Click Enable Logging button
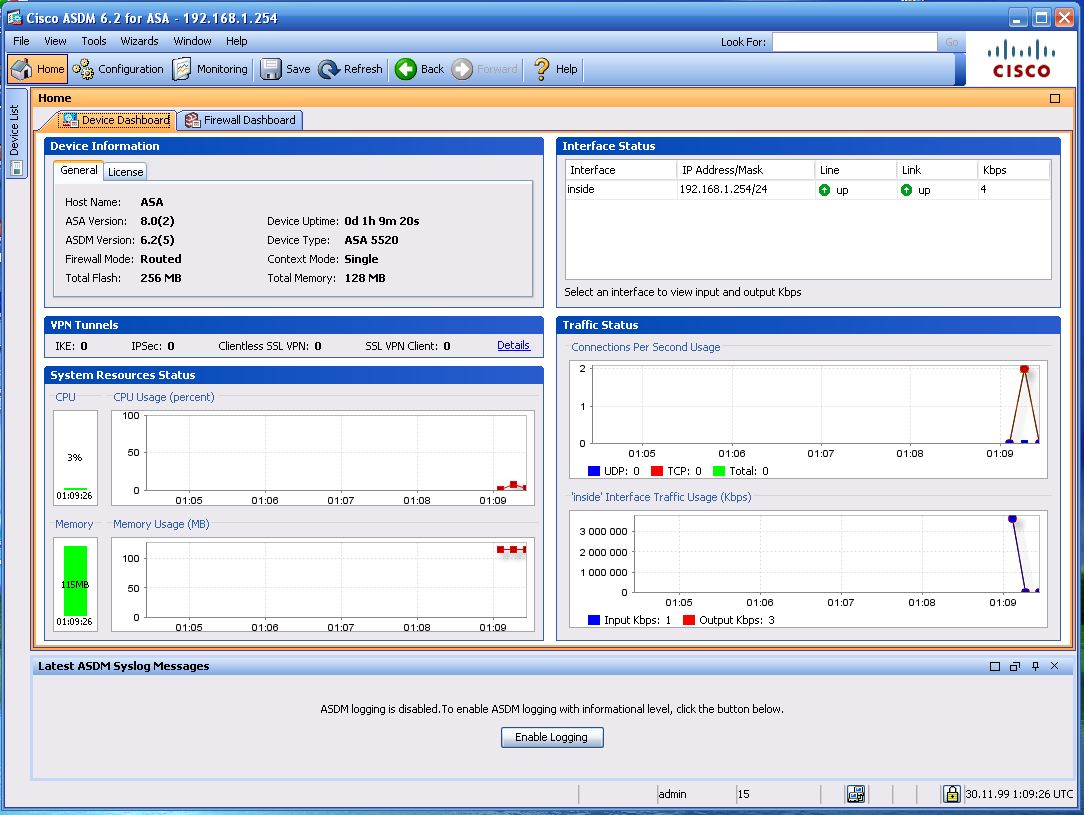 pyautogui.click(x=552, y=737)
